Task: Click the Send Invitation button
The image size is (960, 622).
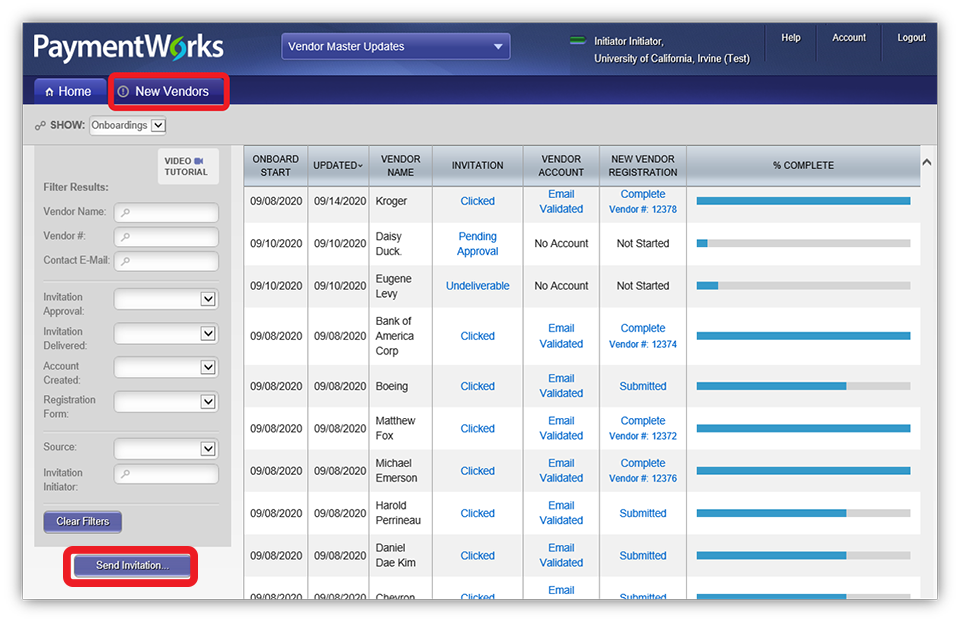Action: pos(132,566)
